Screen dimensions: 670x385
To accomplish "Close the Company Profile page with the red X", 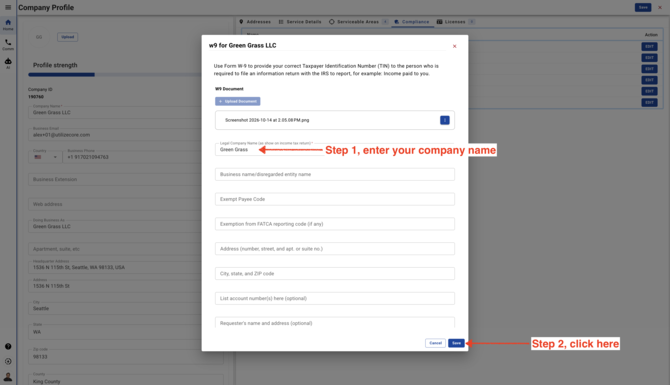I will 660,7.
